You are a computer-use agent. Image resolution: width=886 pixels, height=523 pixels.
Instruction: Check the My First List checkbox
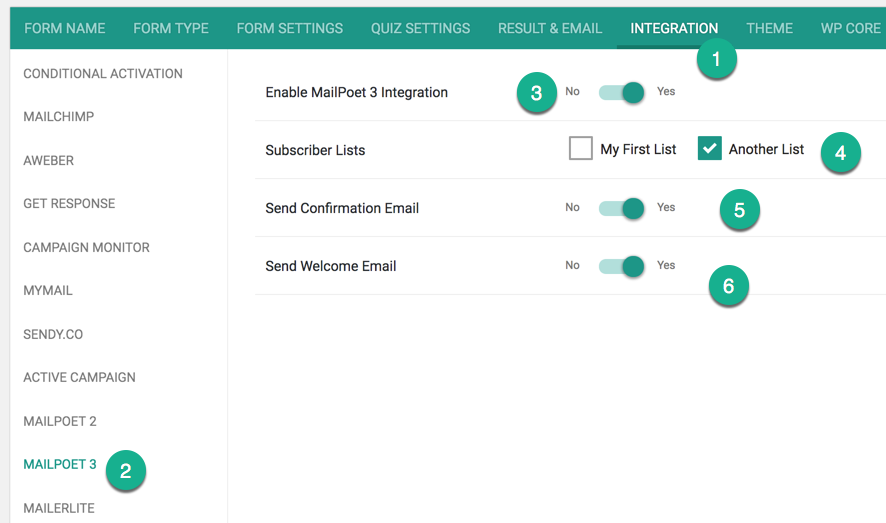point(581,149)
